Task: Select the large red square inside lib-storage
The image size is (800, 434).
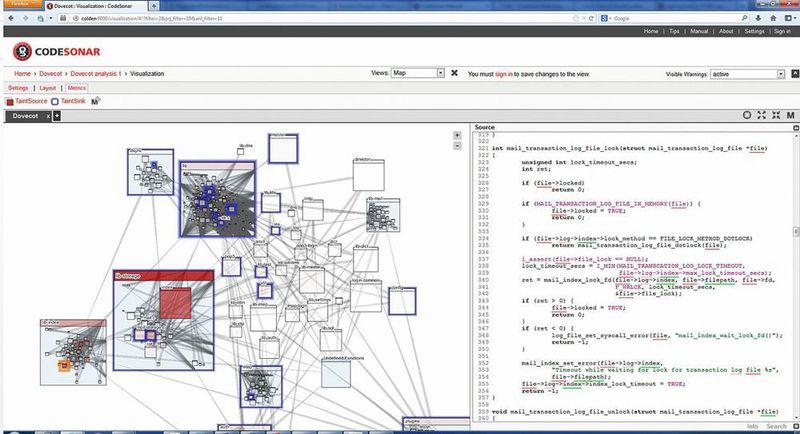Action: pos(175,303)
